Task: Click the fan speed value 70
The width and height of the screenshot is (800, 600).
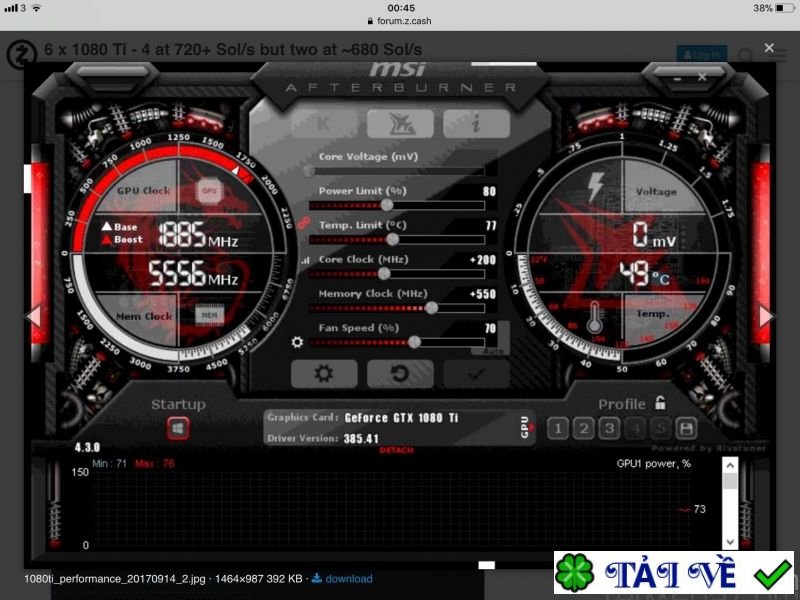Action: click(490, 328)
